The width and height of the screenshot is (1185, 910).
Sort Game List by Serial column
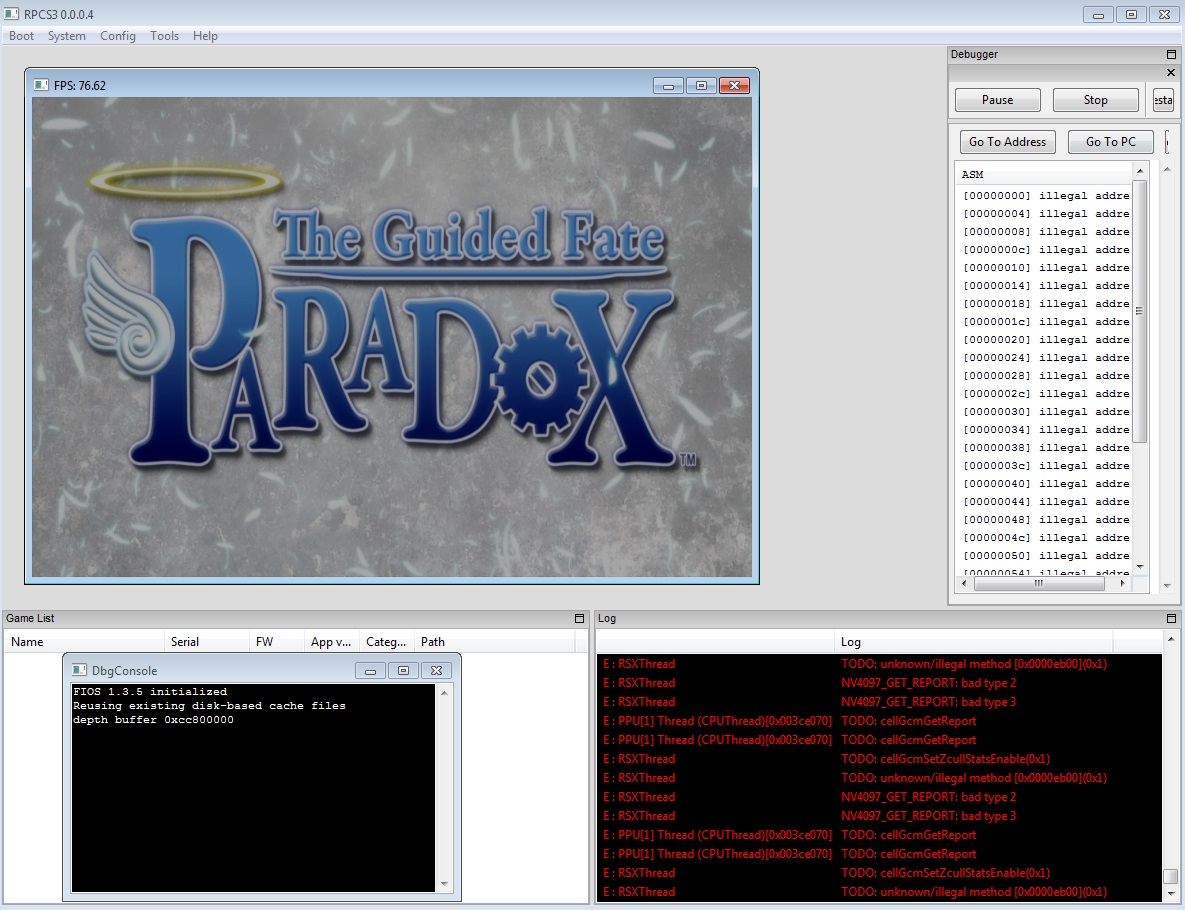tap(207, 642)
